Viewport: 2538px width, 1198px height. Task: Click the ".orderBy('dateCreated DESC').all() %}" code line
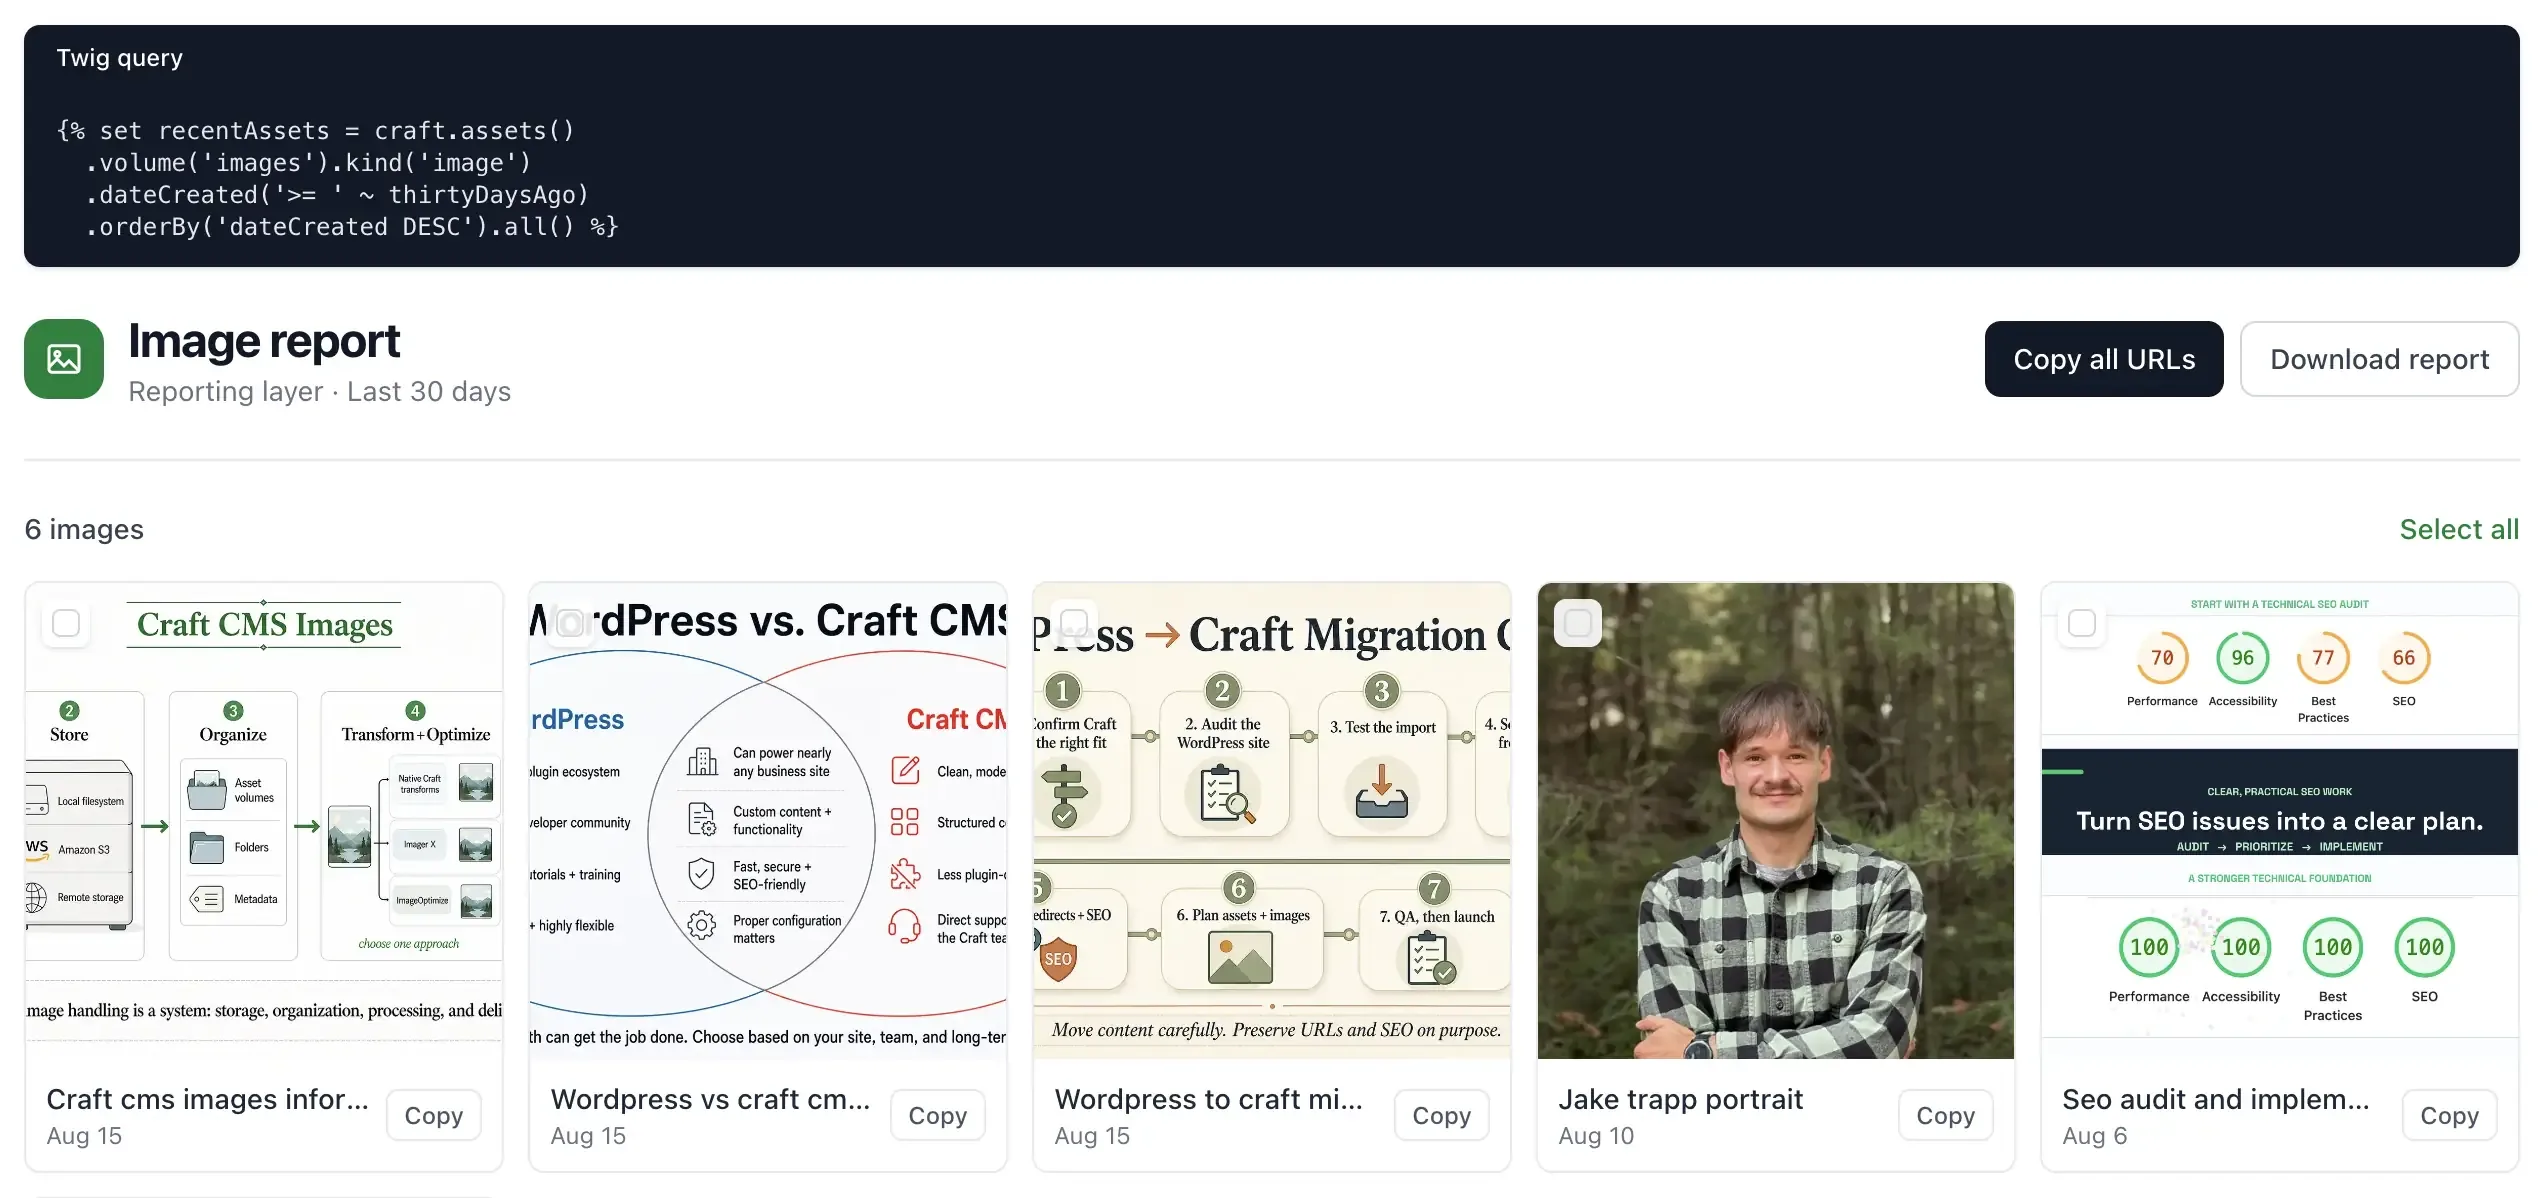coord(352,227)
